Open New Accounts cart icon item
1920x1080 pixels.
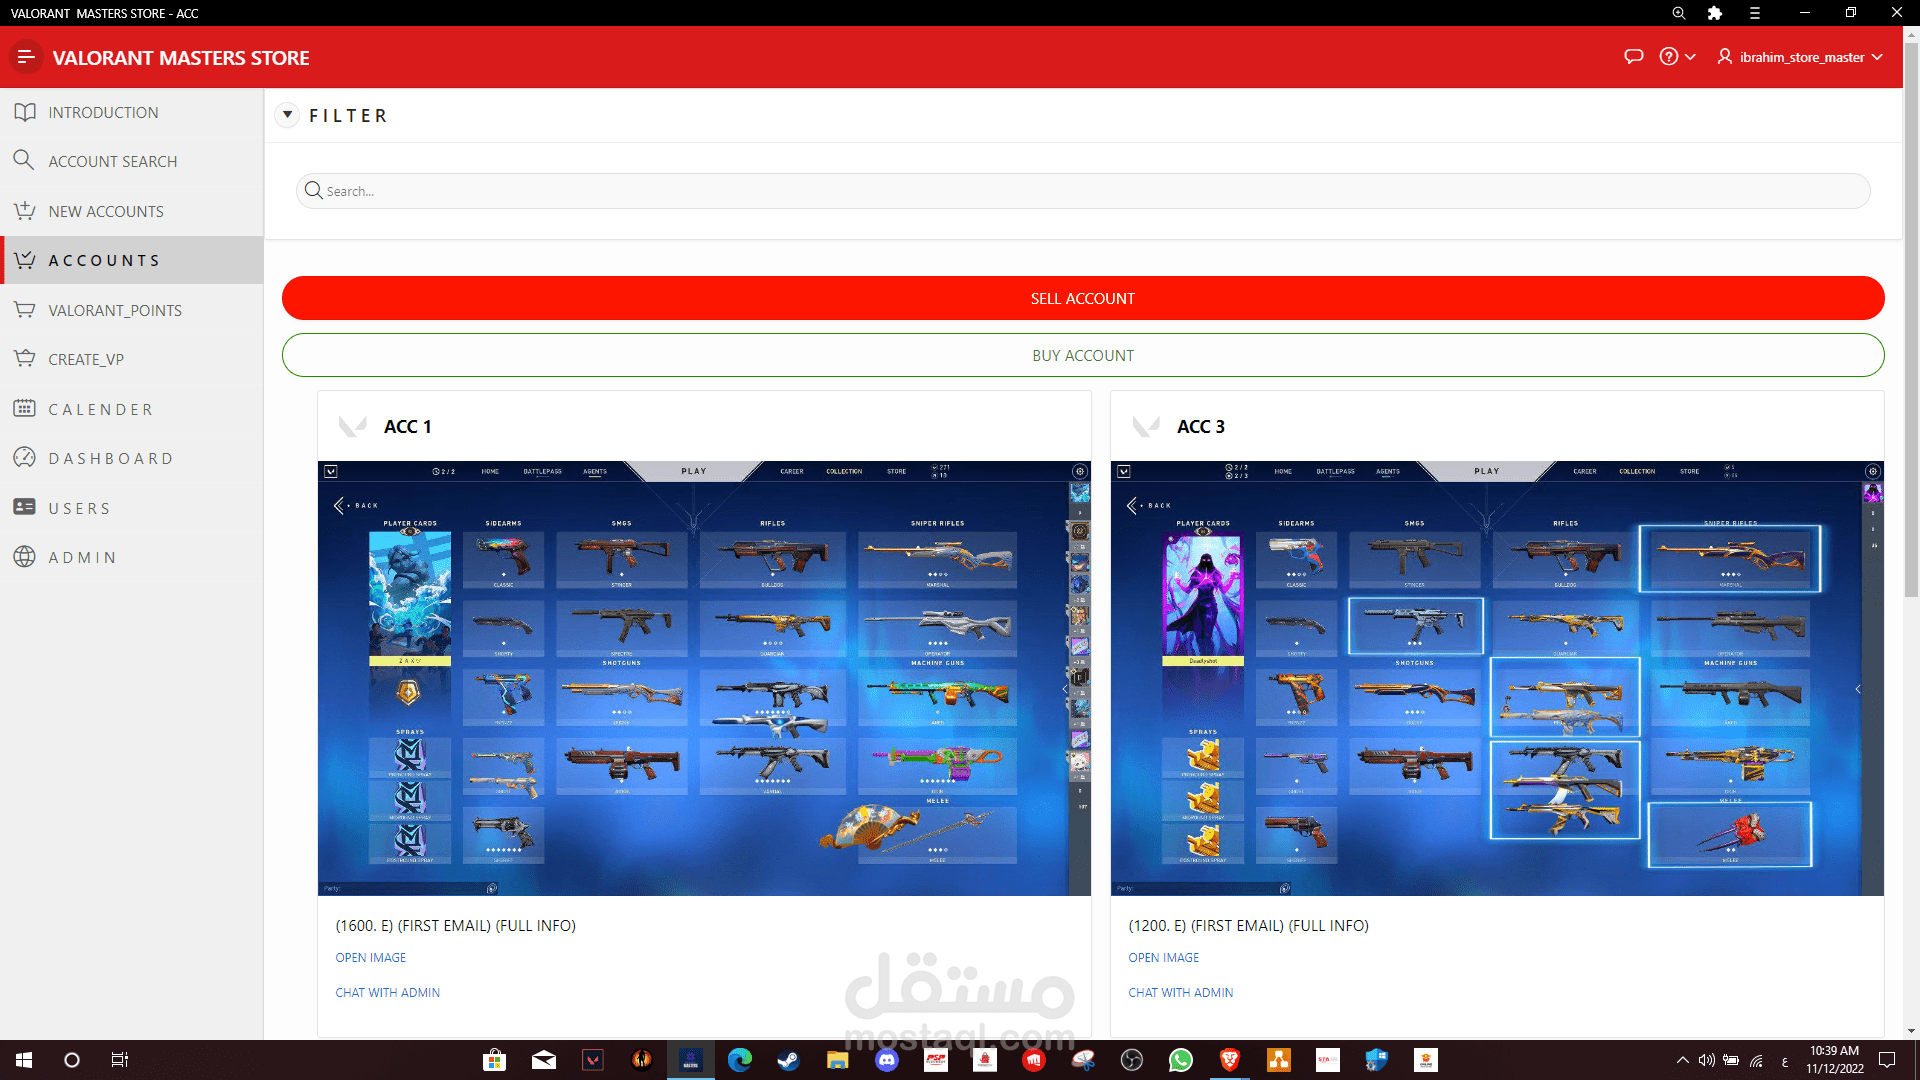pyautogui.click(x=105, y=211)
